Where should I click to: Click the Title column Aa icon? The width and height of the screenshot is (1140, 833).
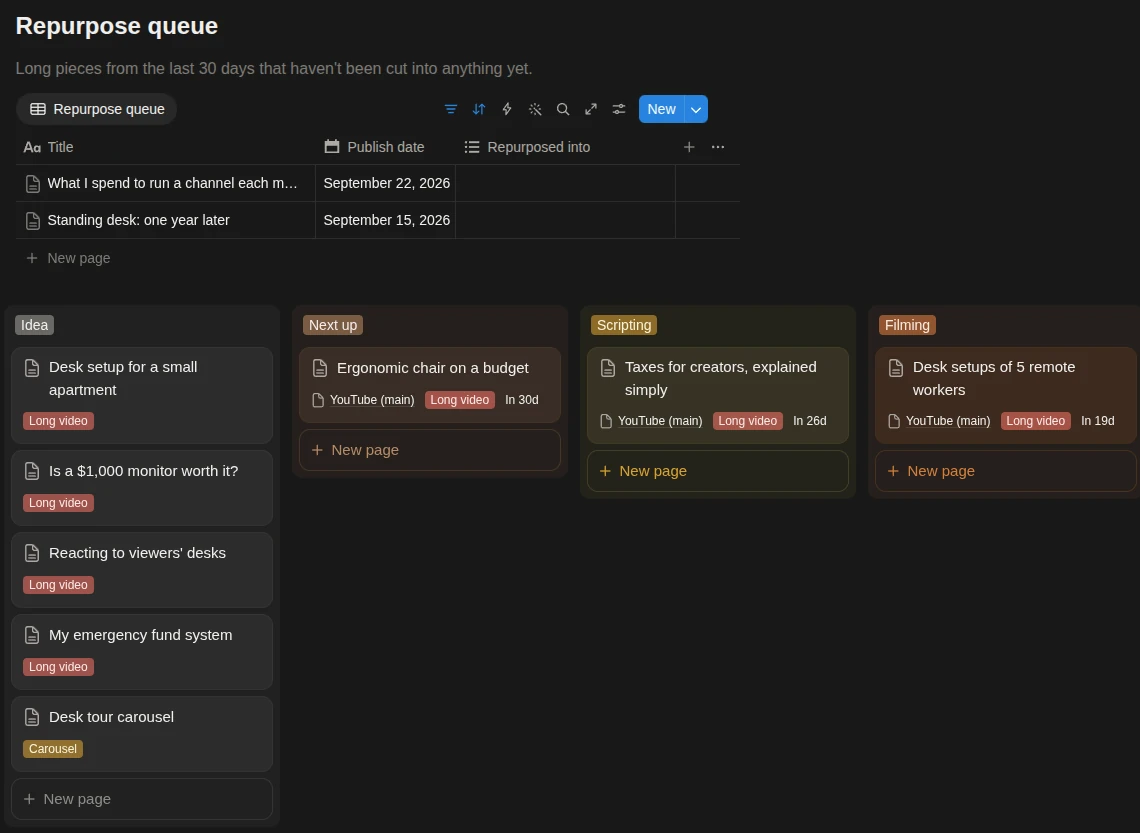(32, 147)
